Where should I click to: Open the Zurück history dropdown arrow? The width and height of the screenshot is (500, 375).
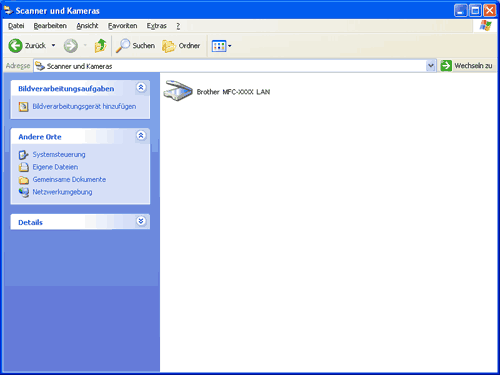(x=53, y=45)
